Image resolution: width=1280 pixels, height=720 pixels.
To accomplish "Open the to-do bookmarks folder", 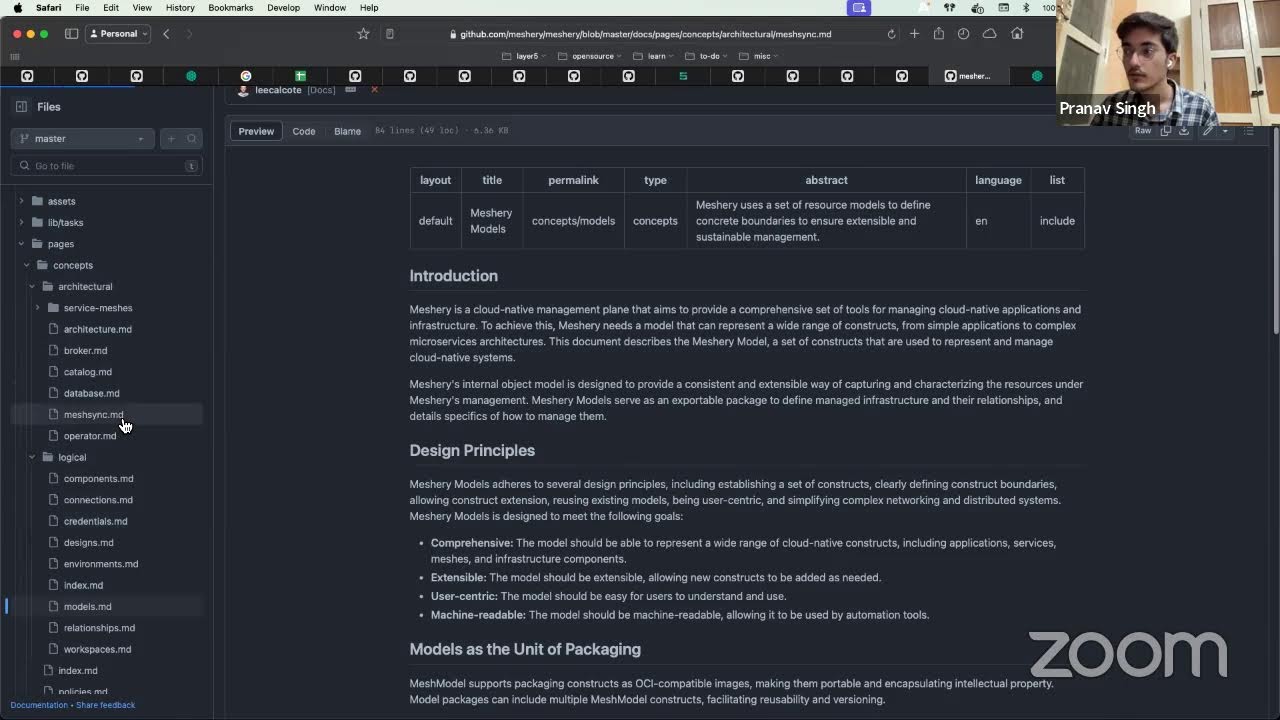I will pos(706,56).
